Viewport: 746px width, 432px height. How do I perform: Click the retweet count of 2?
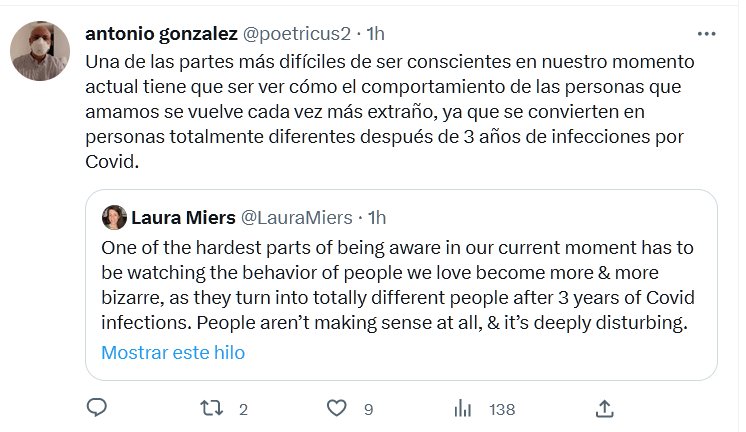tap(243, 409)
